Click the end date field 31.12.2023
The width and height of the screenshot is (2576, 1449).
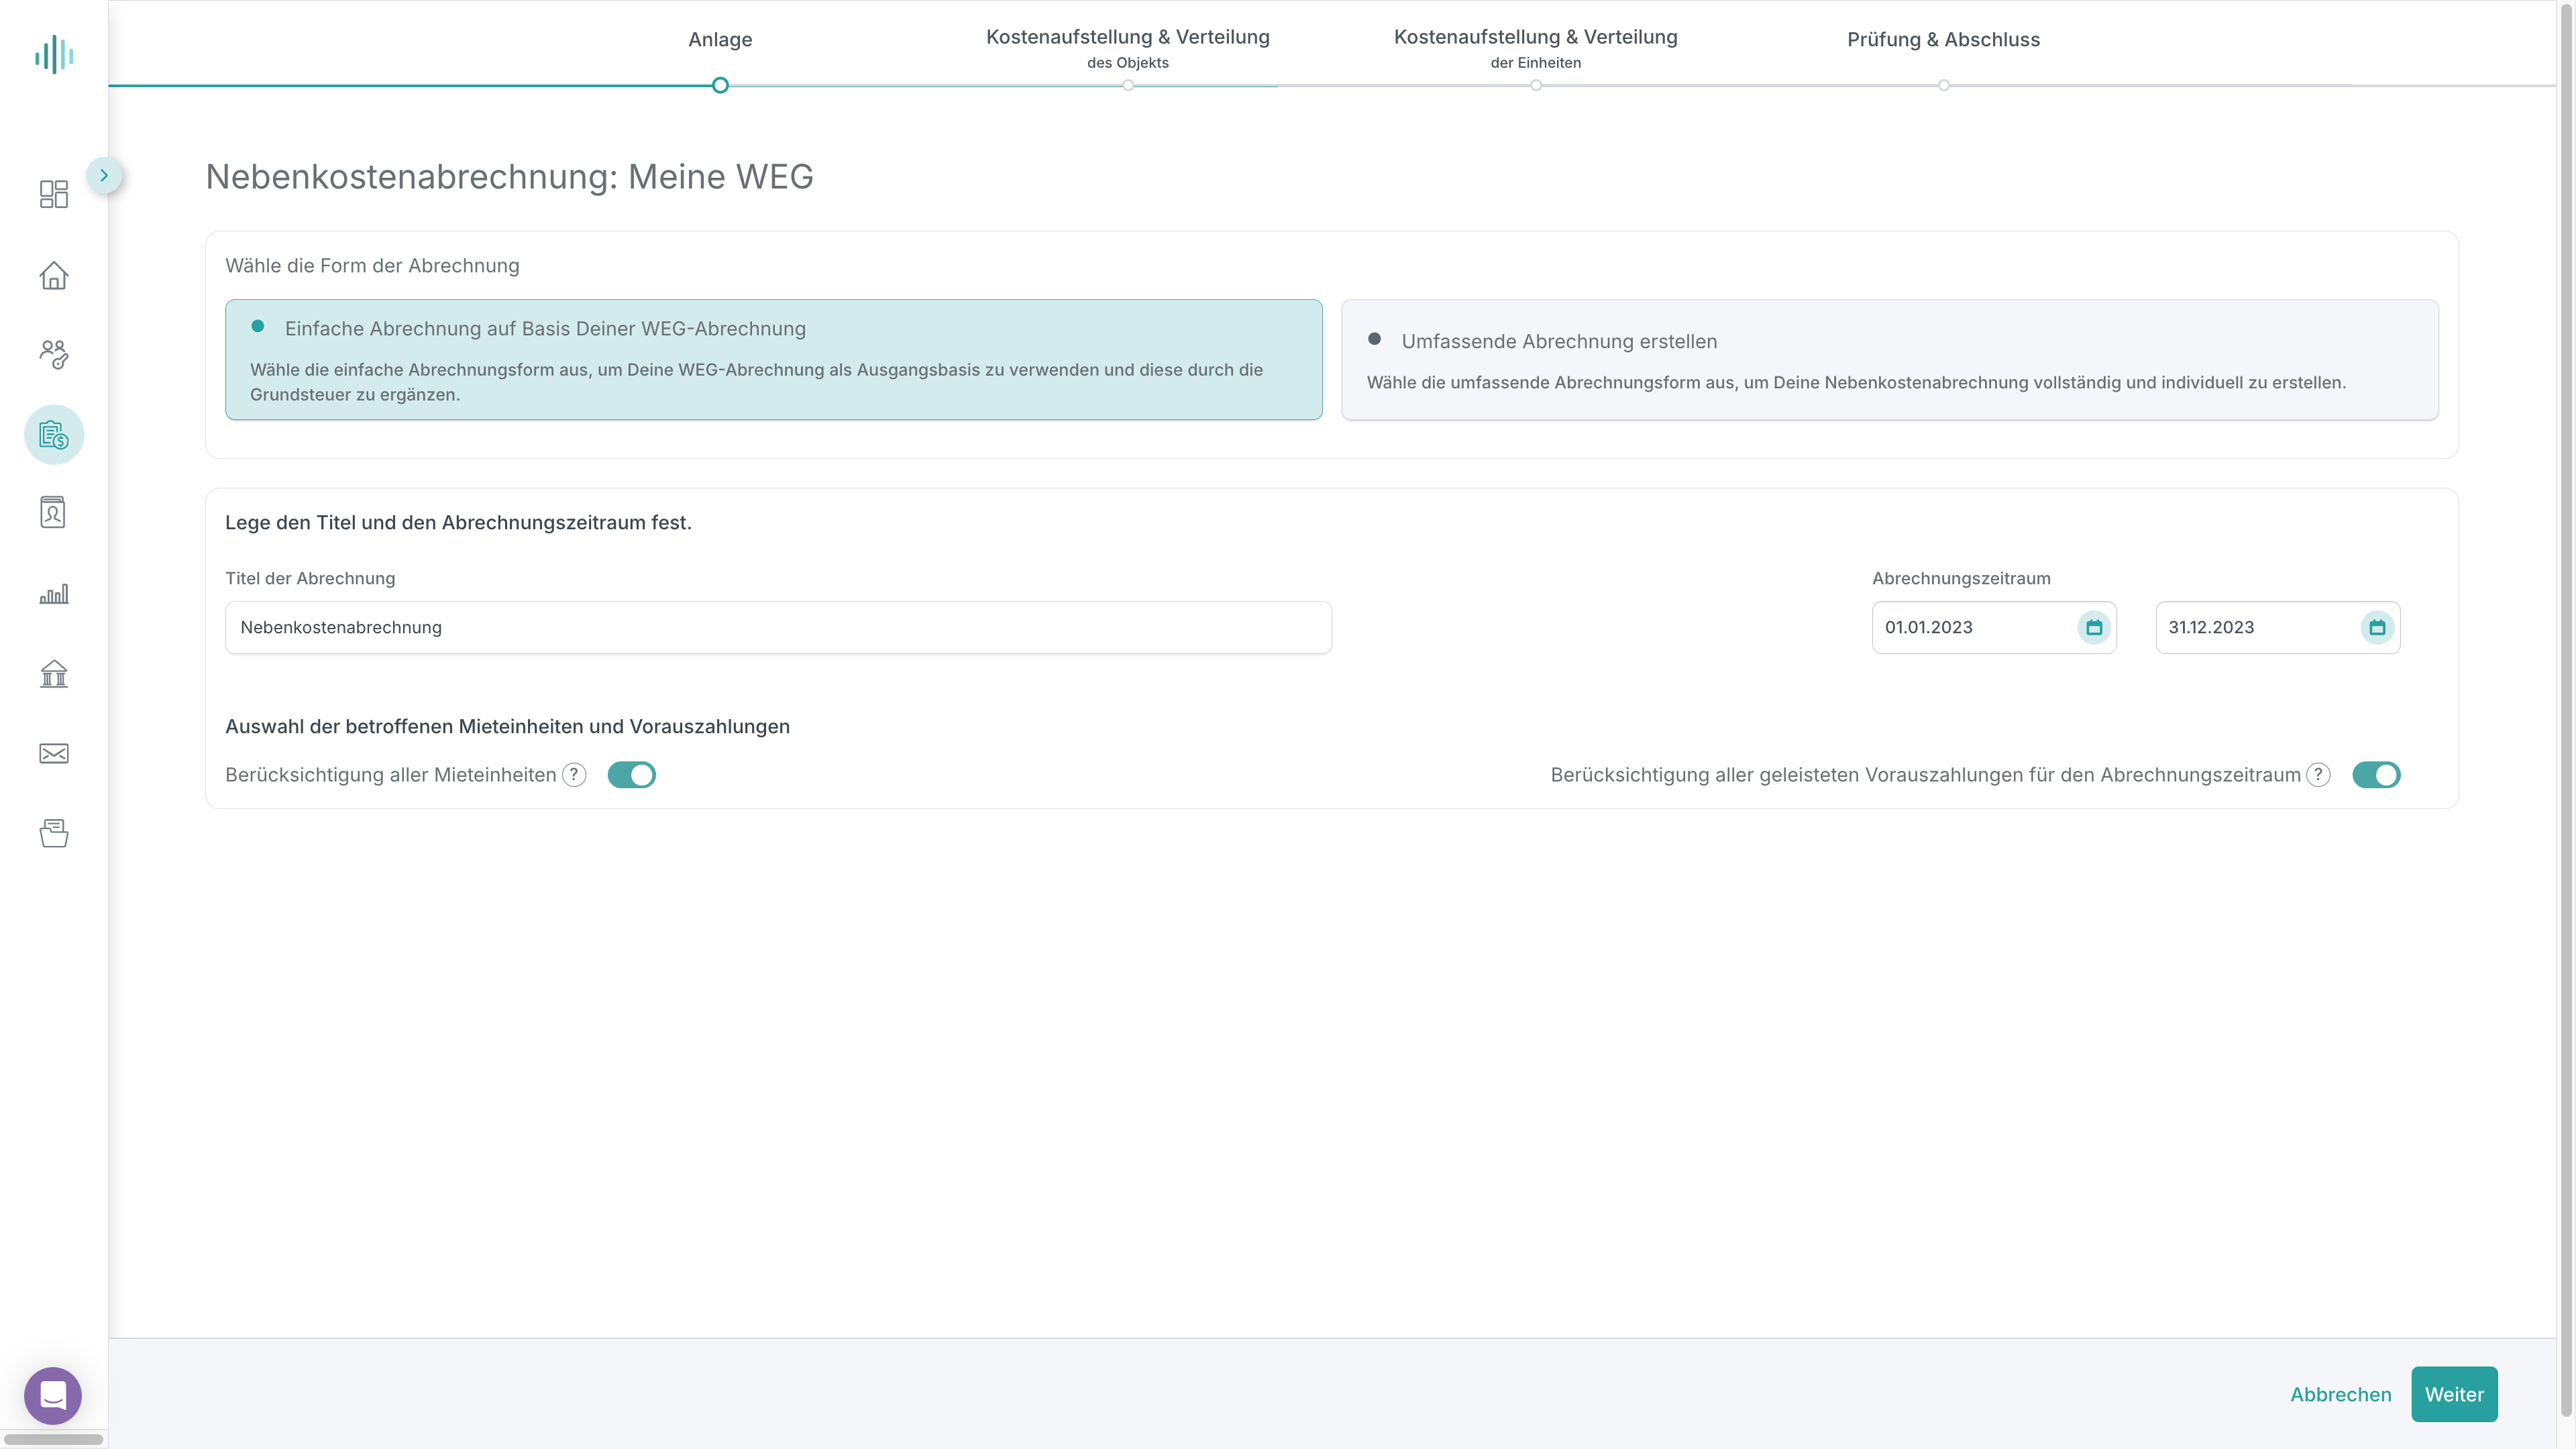tap(2278, 628)
